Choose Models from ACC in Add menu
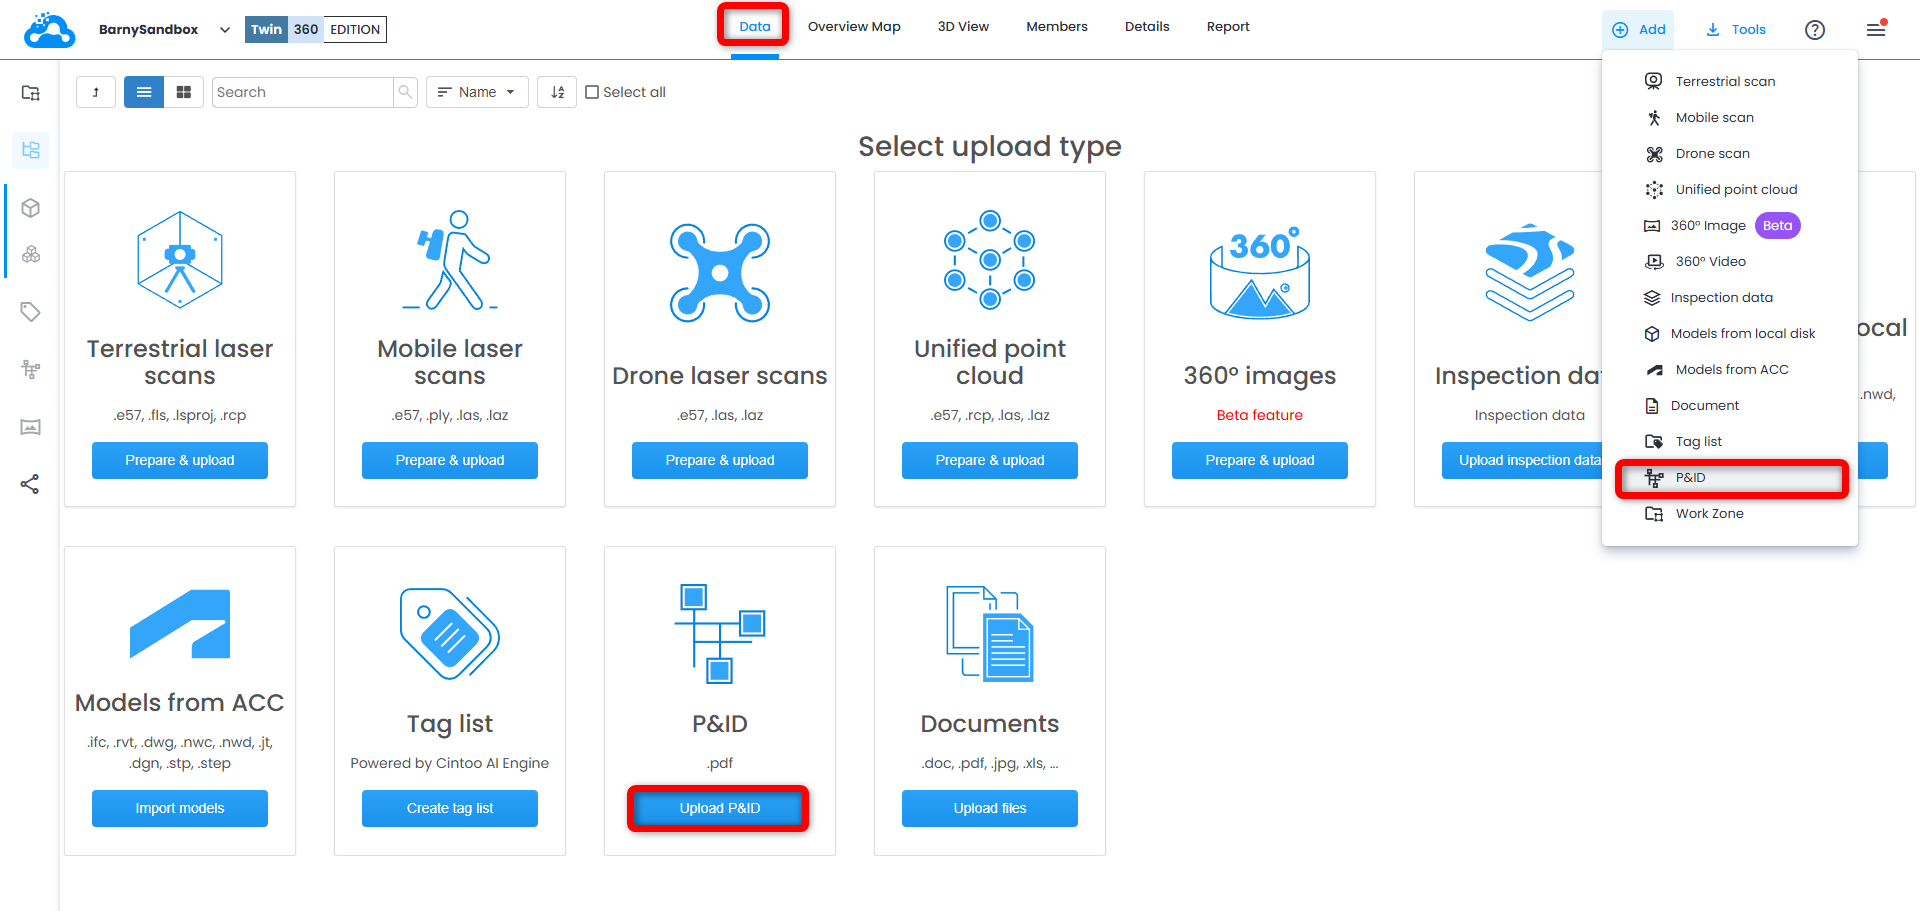 point(1730,370)
